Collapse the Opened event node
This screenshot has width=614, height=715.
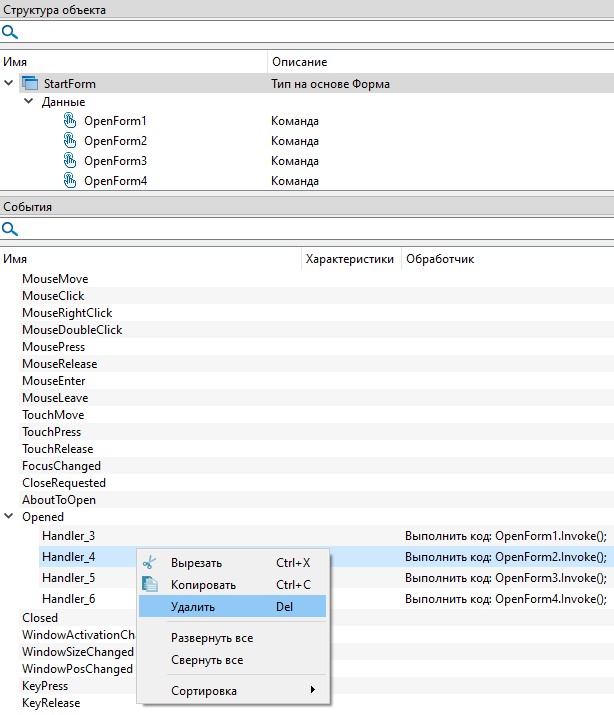[9, 517]
